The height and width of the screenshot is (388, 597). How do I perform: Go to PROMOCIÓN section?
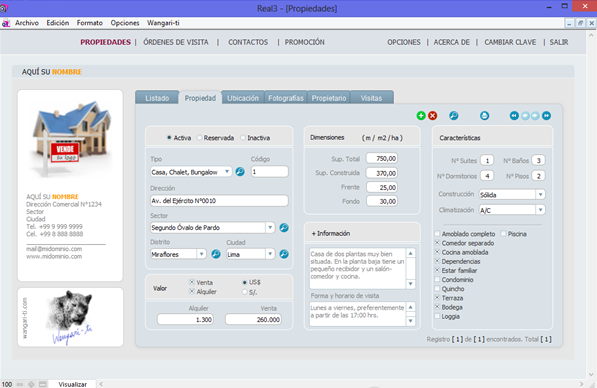[x=305, y=42]
